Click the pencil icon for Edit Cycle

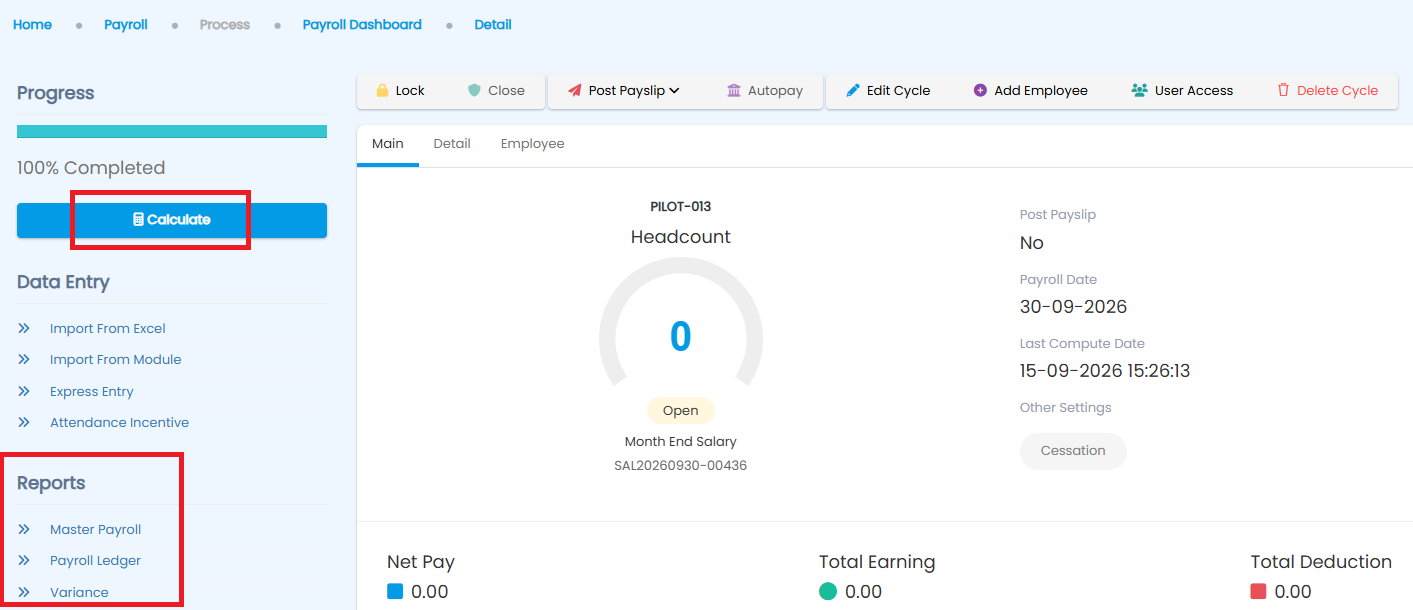pos(853,90)
